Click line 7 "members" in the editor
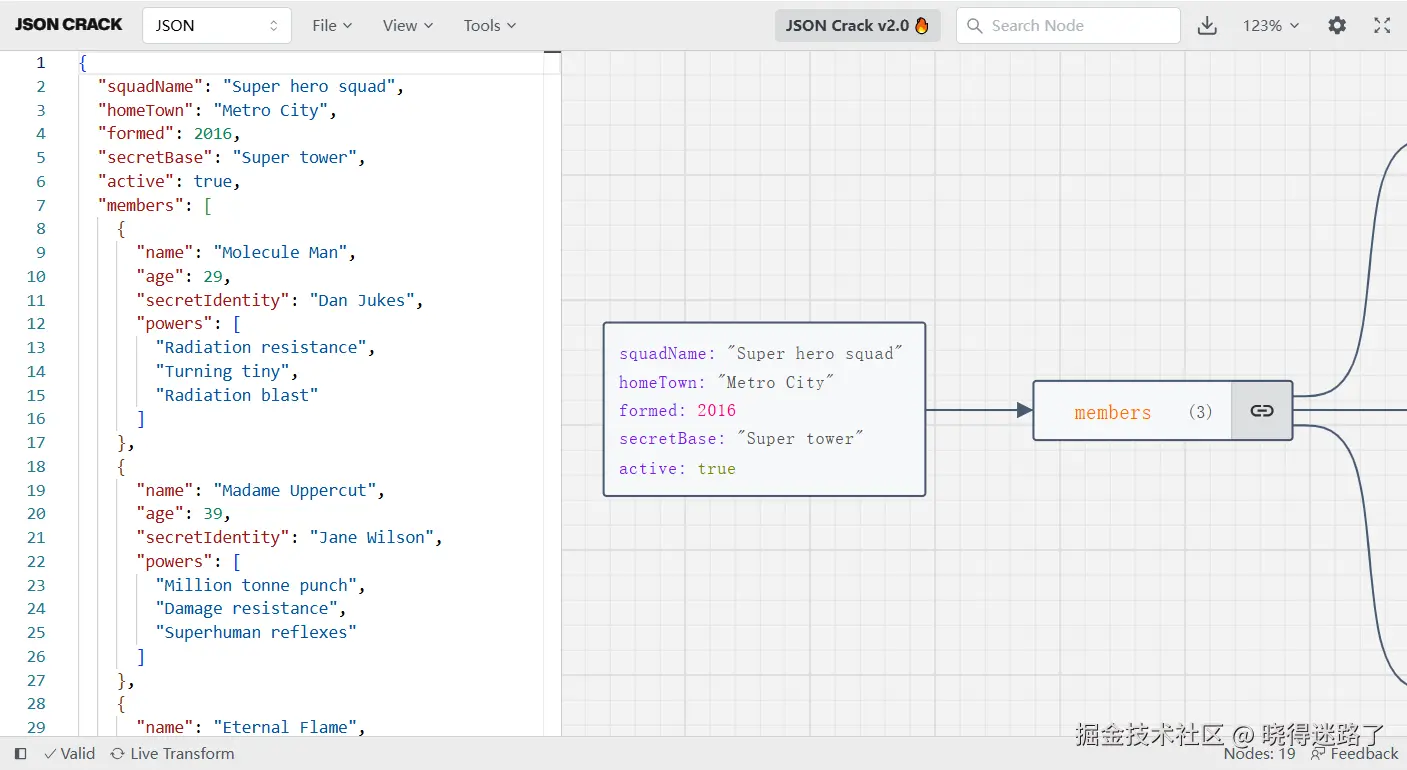1407x770 pixels. click(140, 205)
